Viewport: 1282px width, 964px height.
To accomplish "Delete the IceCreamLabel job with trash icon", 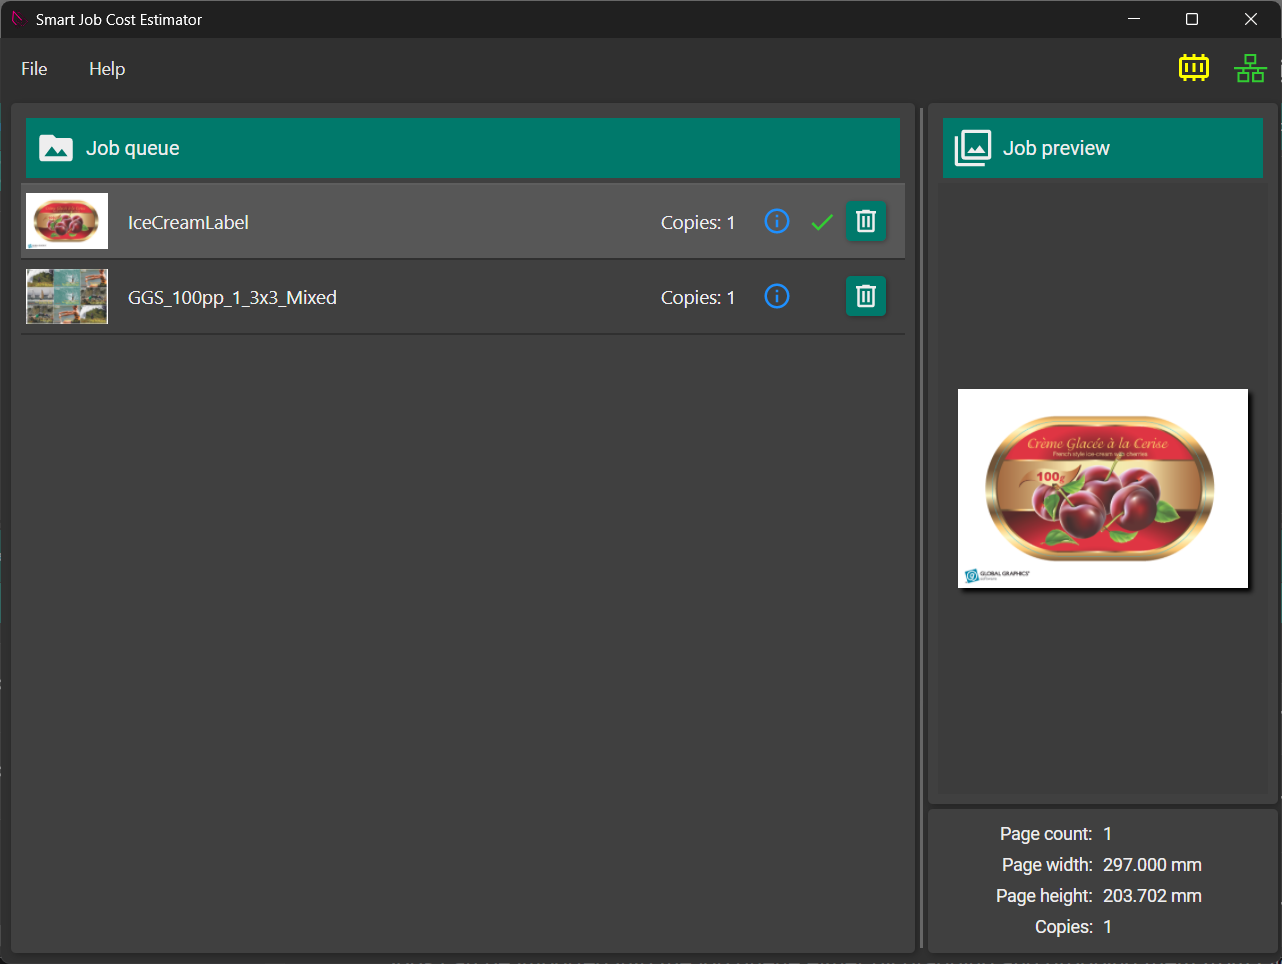I will tap(866, 221).
